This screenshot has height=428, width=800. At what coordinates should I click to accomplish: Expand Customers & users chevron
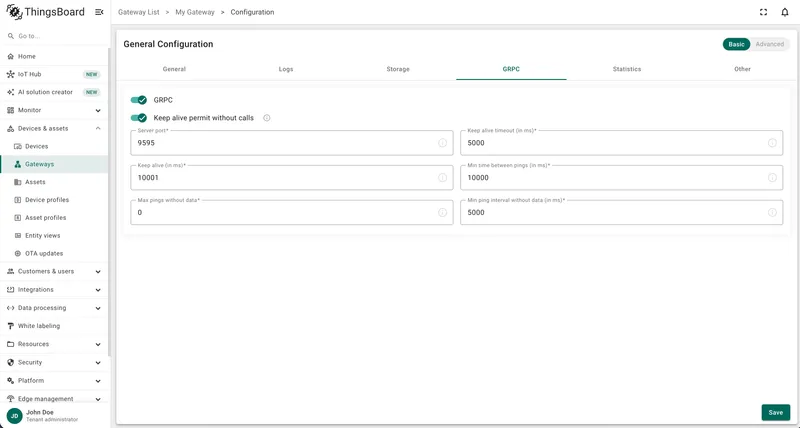point(98,272)
